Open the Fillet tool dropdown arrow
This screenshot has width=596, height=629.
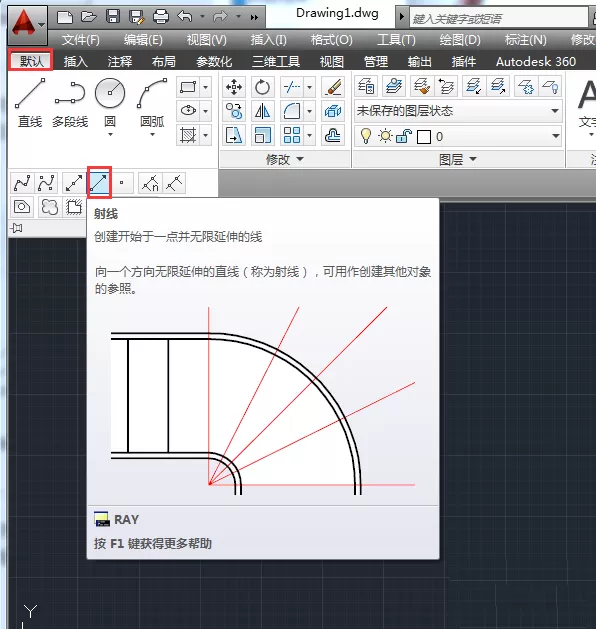click(310, 111)
